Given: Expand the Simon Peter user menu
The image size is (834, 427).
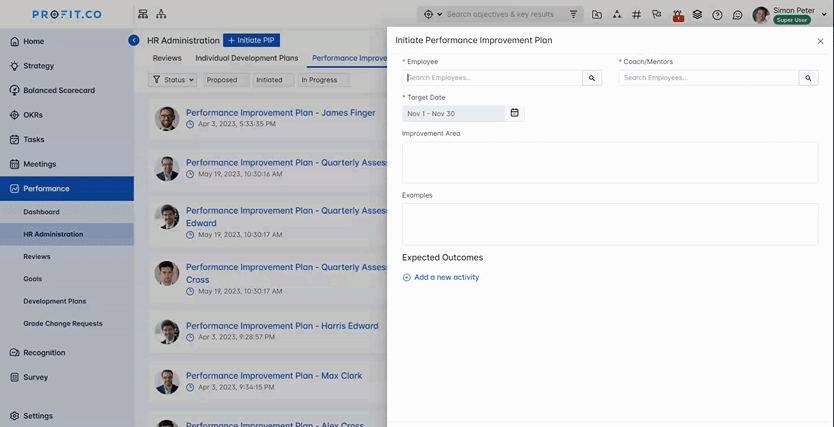Looking at the screenshot, I should pos(823,15).
